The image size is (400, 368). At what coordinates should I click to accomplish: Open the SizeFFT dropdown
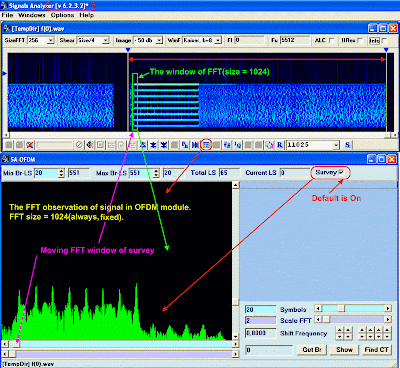click(x=51, y=40)
